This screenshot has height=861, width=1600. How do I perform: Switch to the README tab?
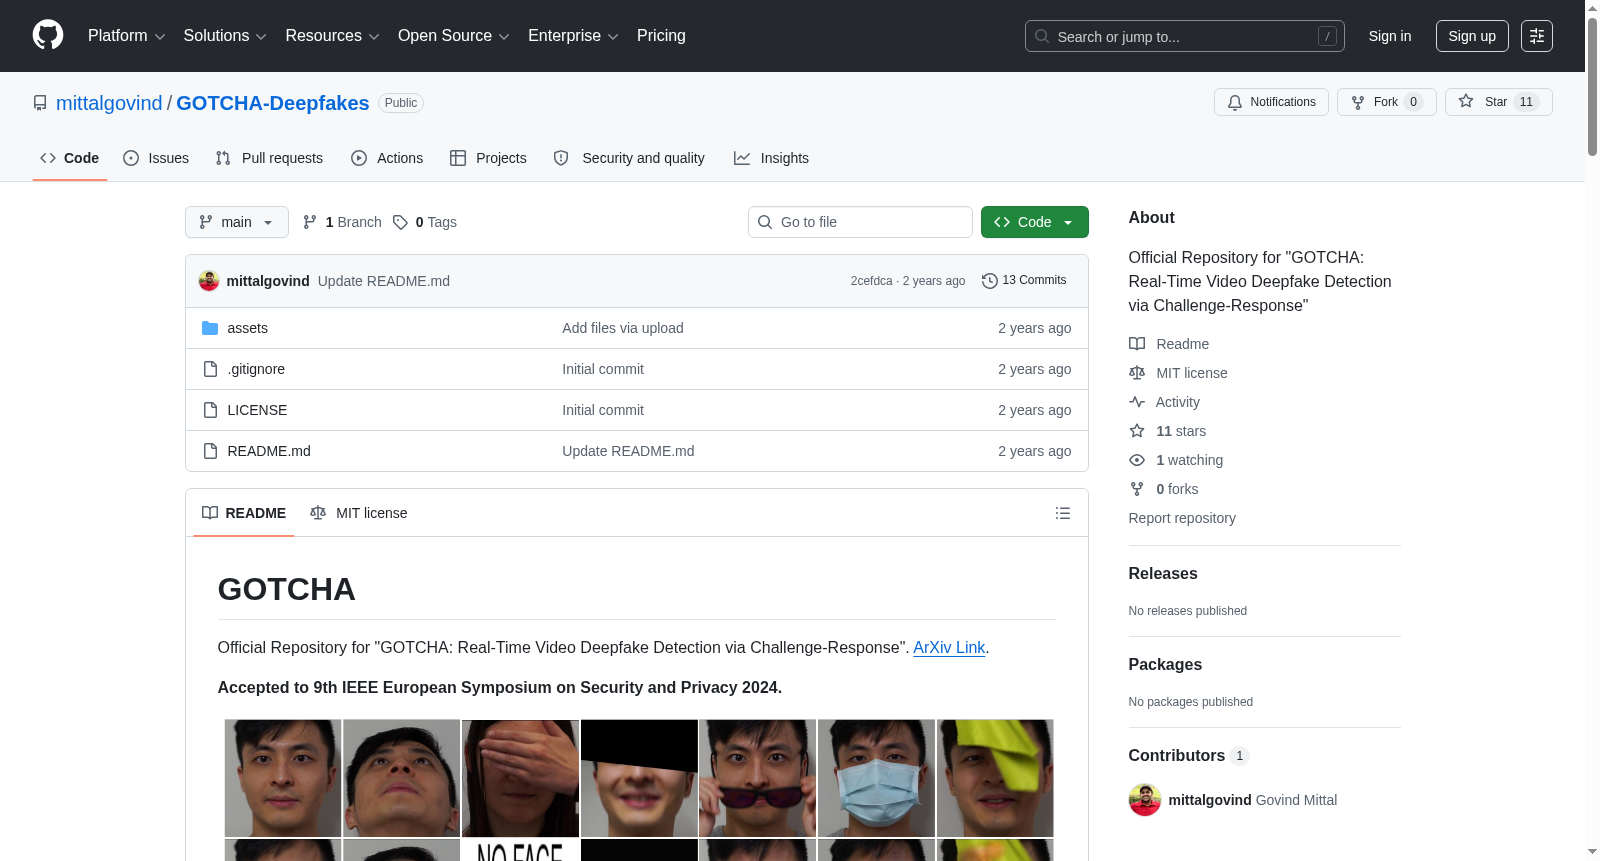pos(244,513)
